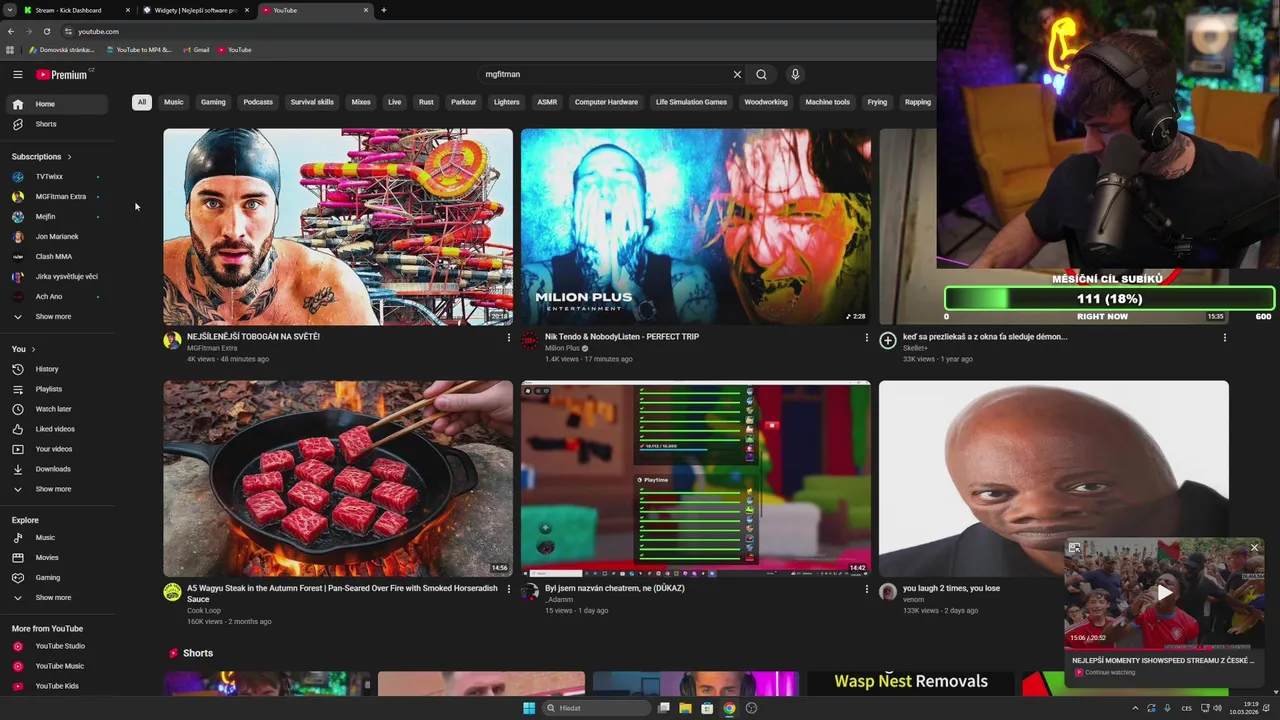Open Jon Marianek subscription channel
Viewport: 1280px width, 720px height.
click(57, 237)
